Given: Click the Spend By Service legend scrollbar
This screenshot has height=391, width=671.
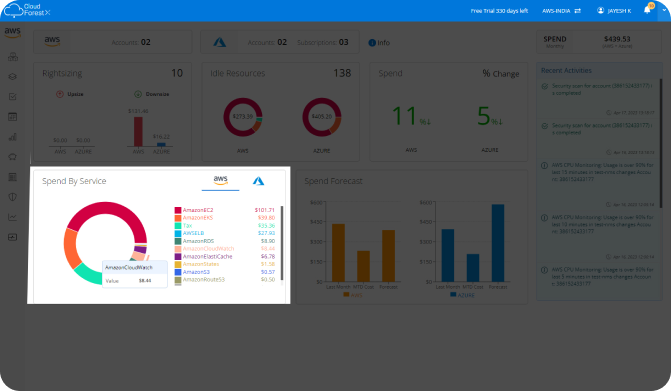Looking at the screenshot, I should (x=282, y=243).
